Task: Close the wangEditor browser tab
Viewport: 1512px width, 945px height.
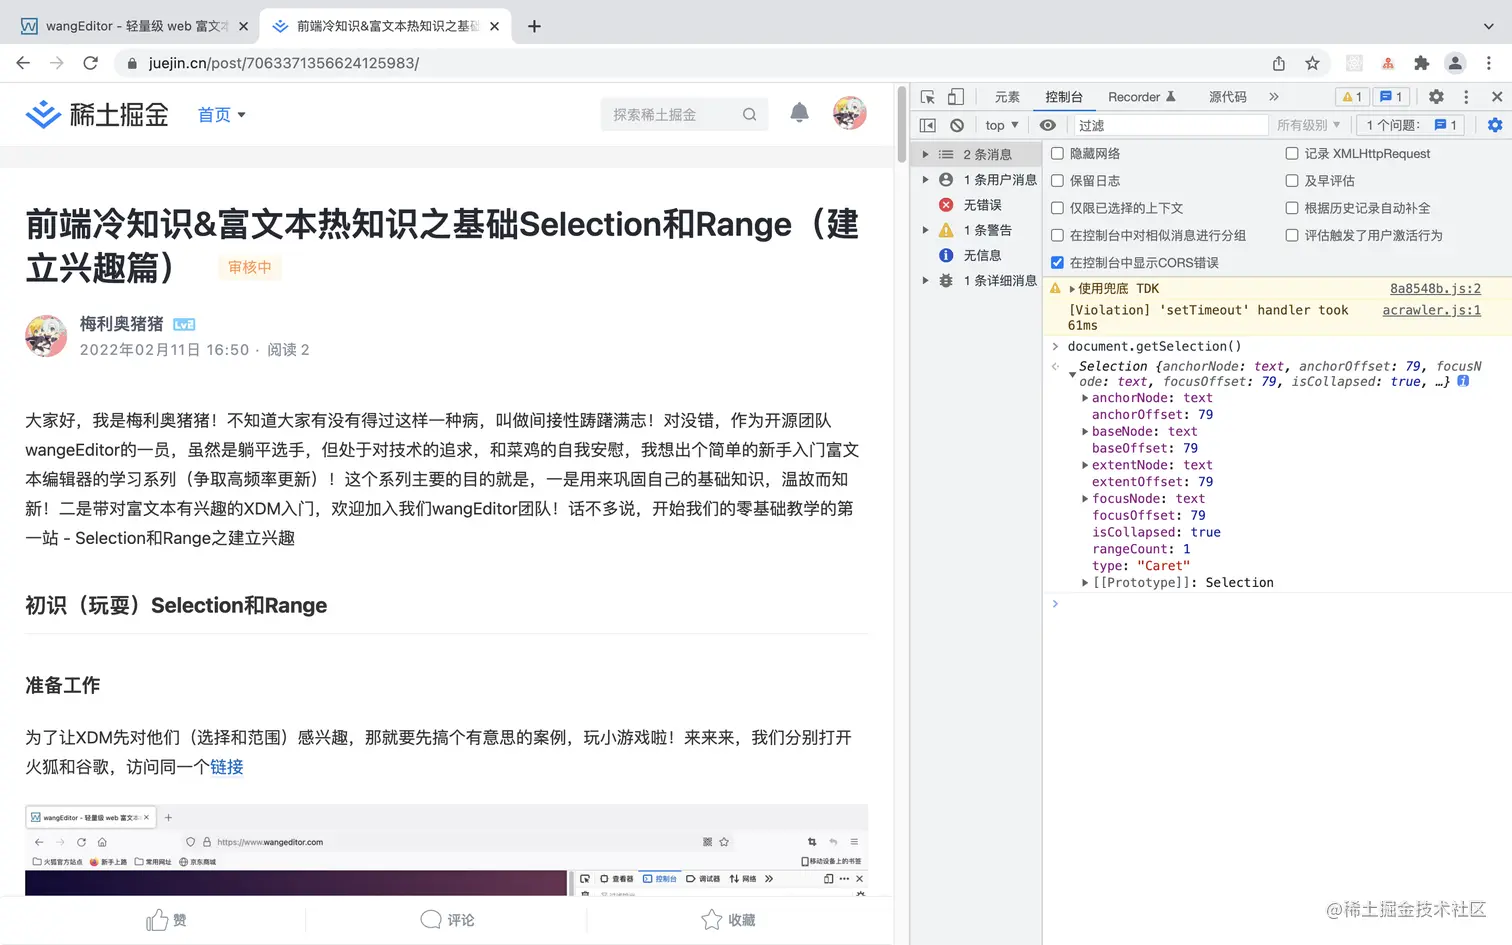Action: click(x=243, y=26)
